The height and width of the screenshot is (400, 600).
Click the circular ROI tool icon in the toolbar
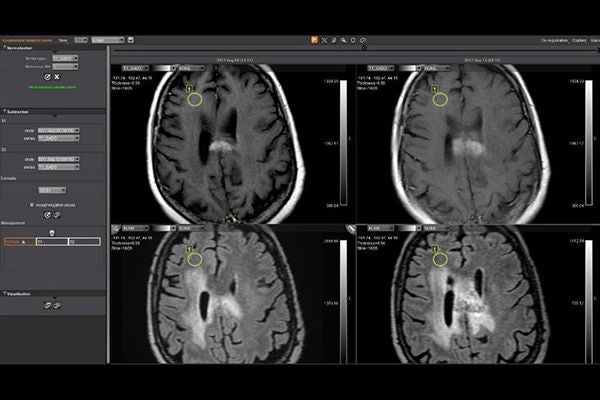pos(363,40)
